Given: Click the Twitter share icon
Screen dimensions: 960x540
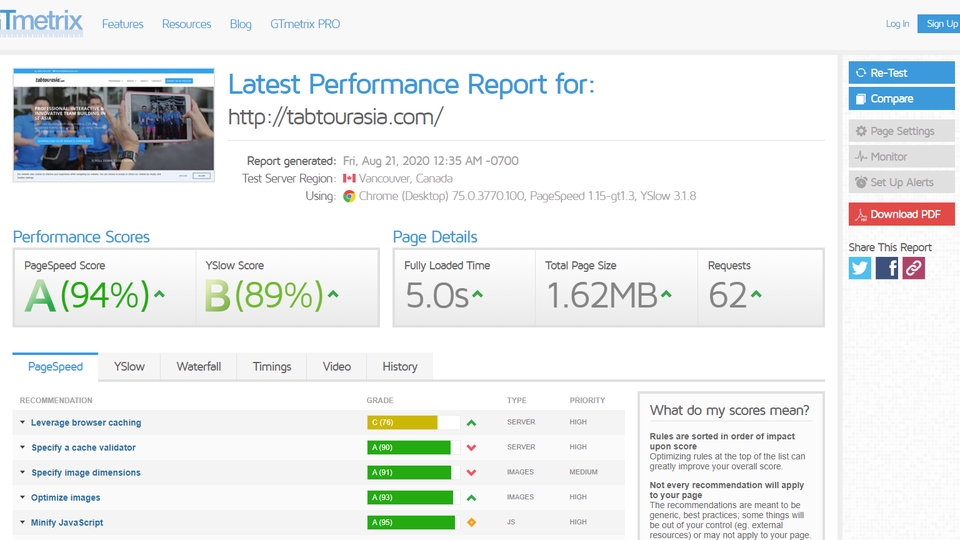Looking at the screenshot, I should [860, 268].
